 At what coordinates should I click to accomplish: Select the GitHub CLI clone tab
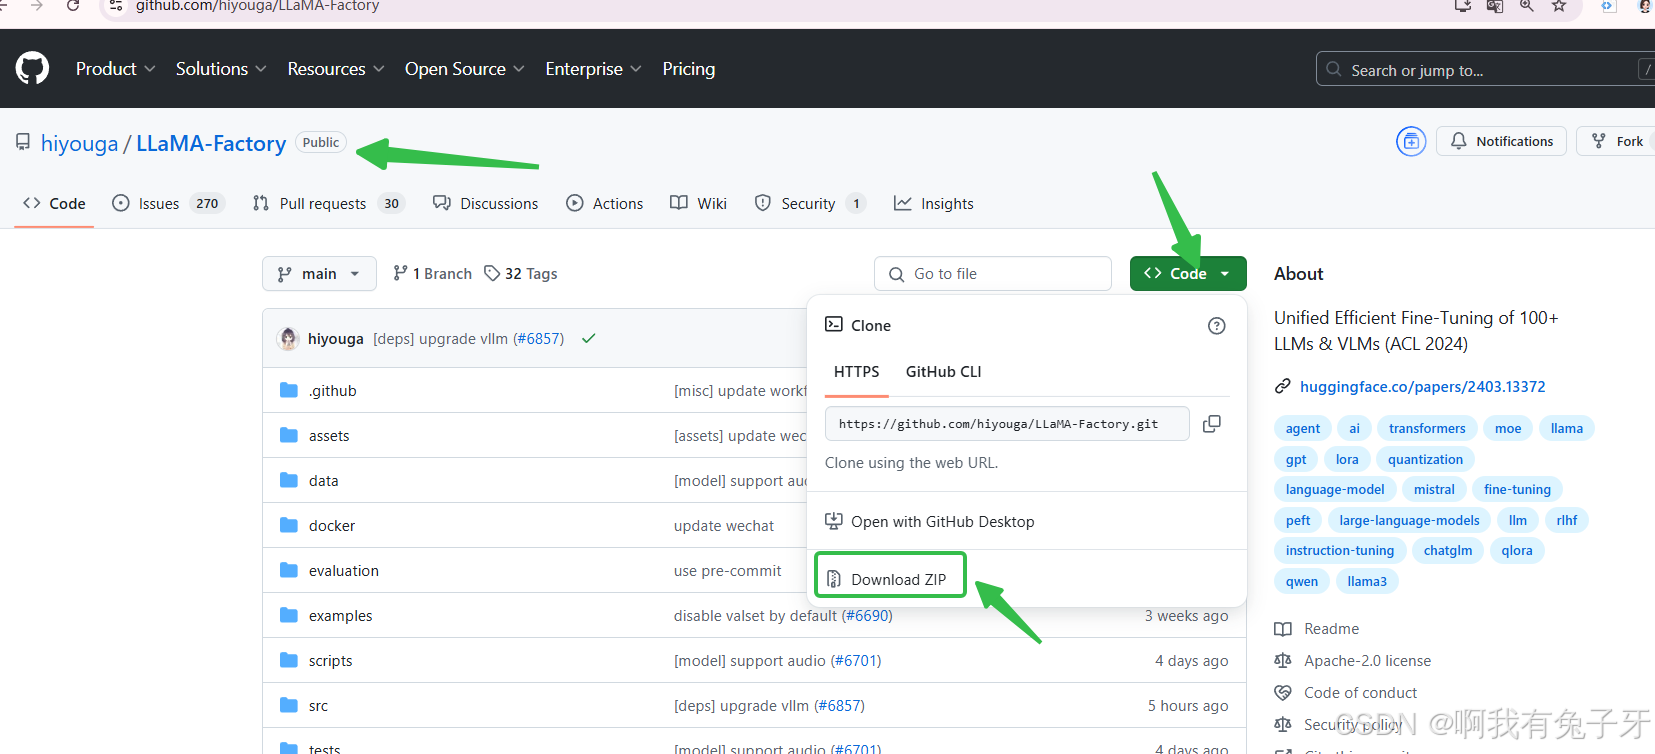point(944,371)
